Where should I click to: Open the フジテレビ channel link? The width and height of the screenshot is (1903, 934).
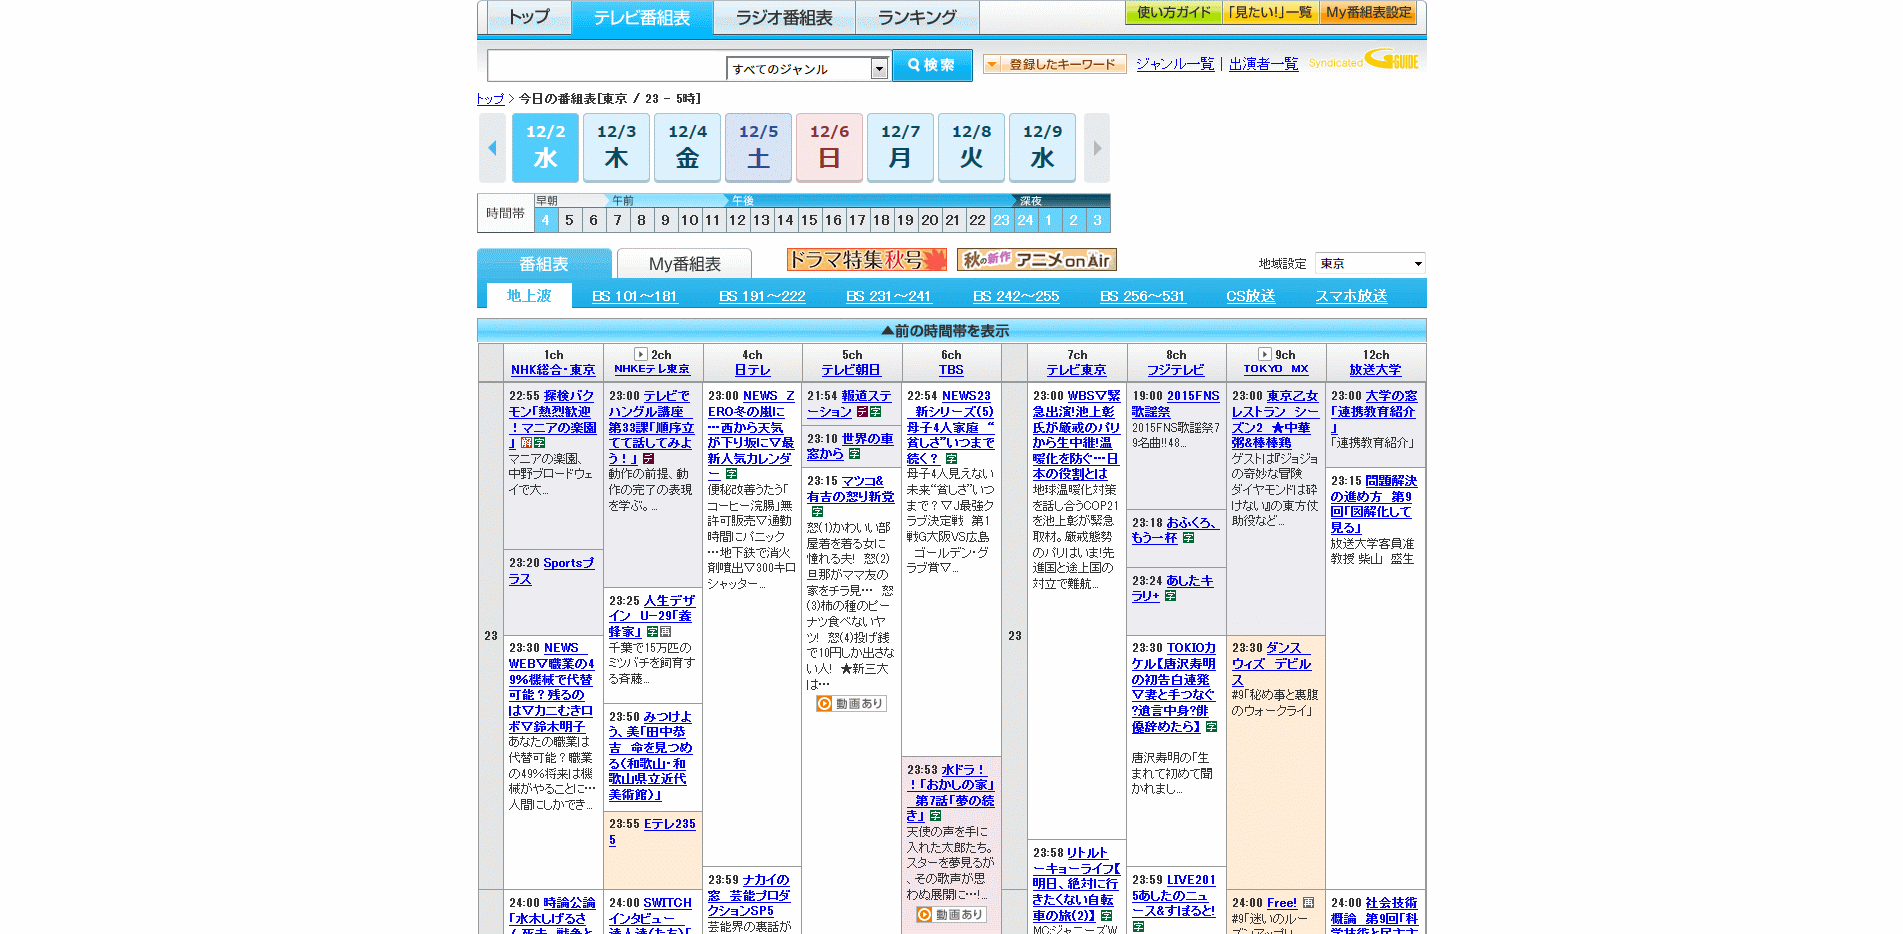1176,370
